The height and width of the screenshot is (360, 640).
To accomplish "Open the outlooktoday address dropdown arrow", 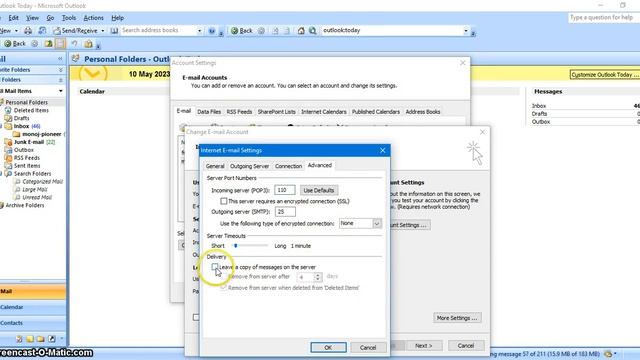I will click(466, 31).
